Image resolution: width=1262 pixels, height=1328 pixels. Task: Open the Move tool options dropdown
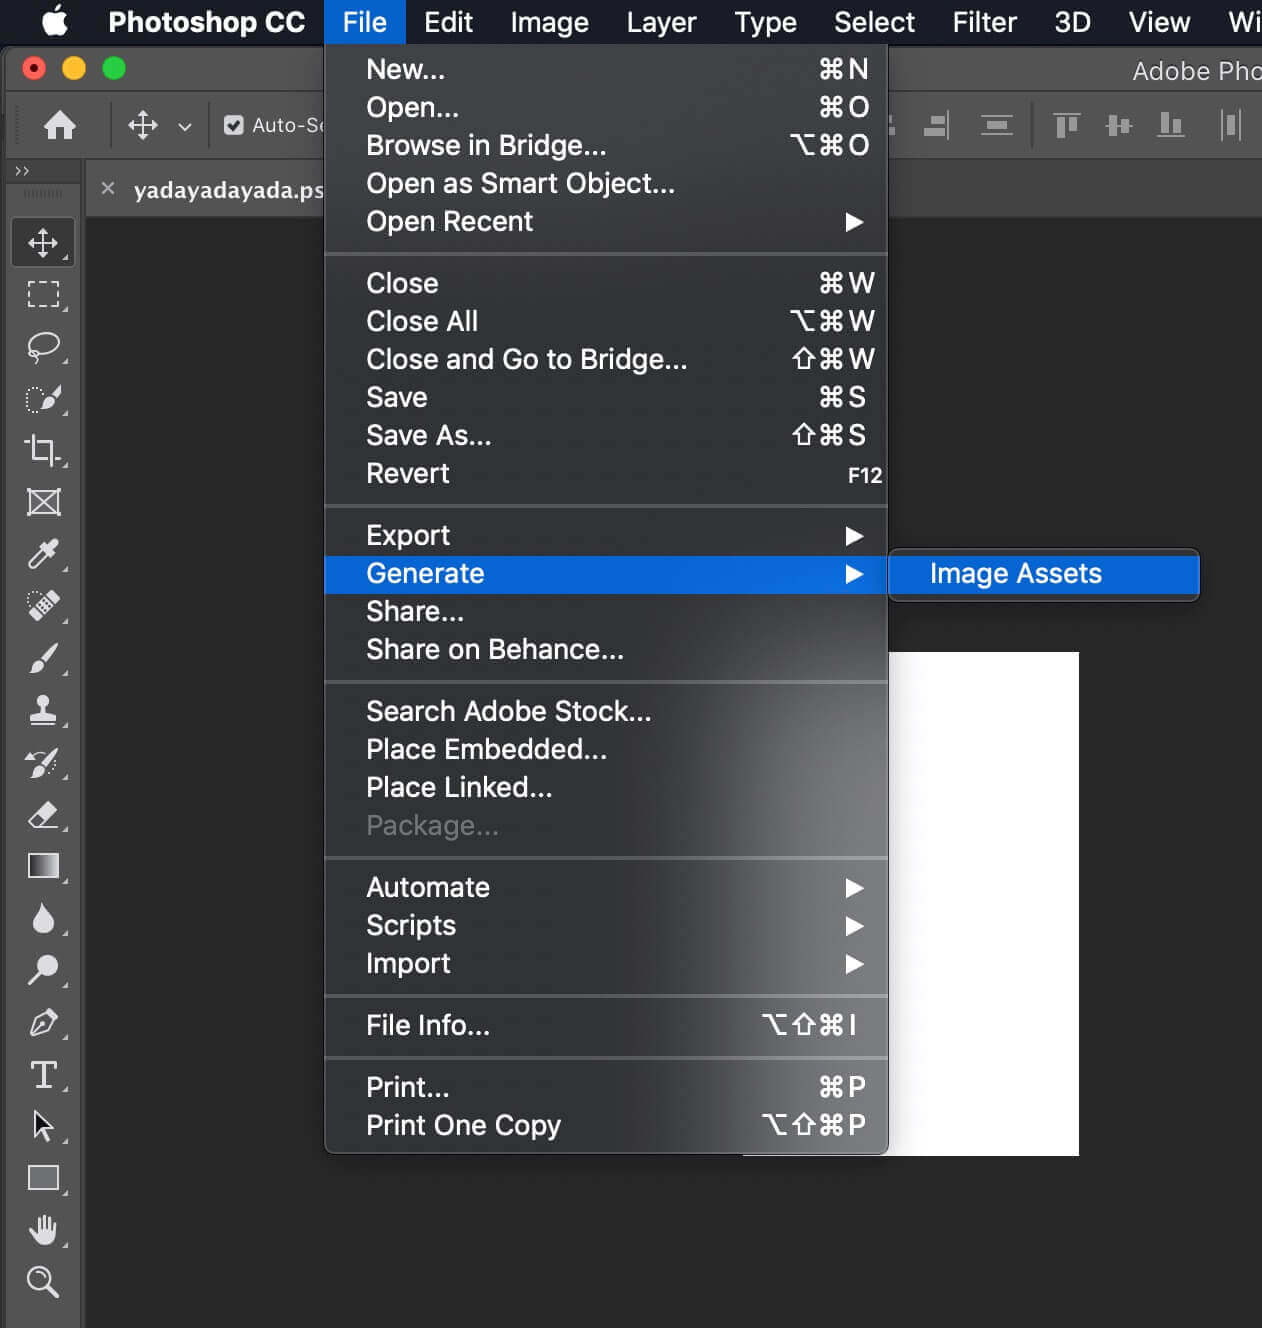(x=184, y=126)
